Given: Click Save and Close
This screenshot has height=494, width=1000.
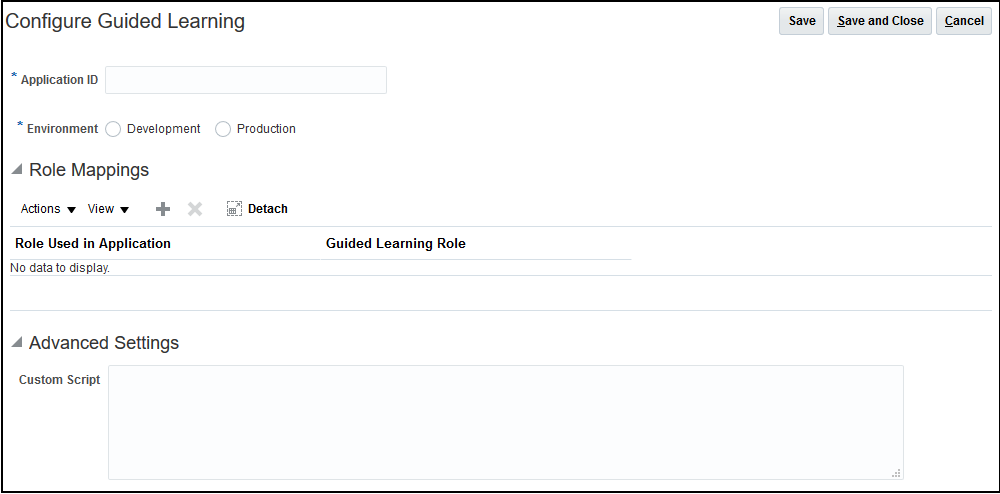Looking at the screenshot, I should (880, 21).
